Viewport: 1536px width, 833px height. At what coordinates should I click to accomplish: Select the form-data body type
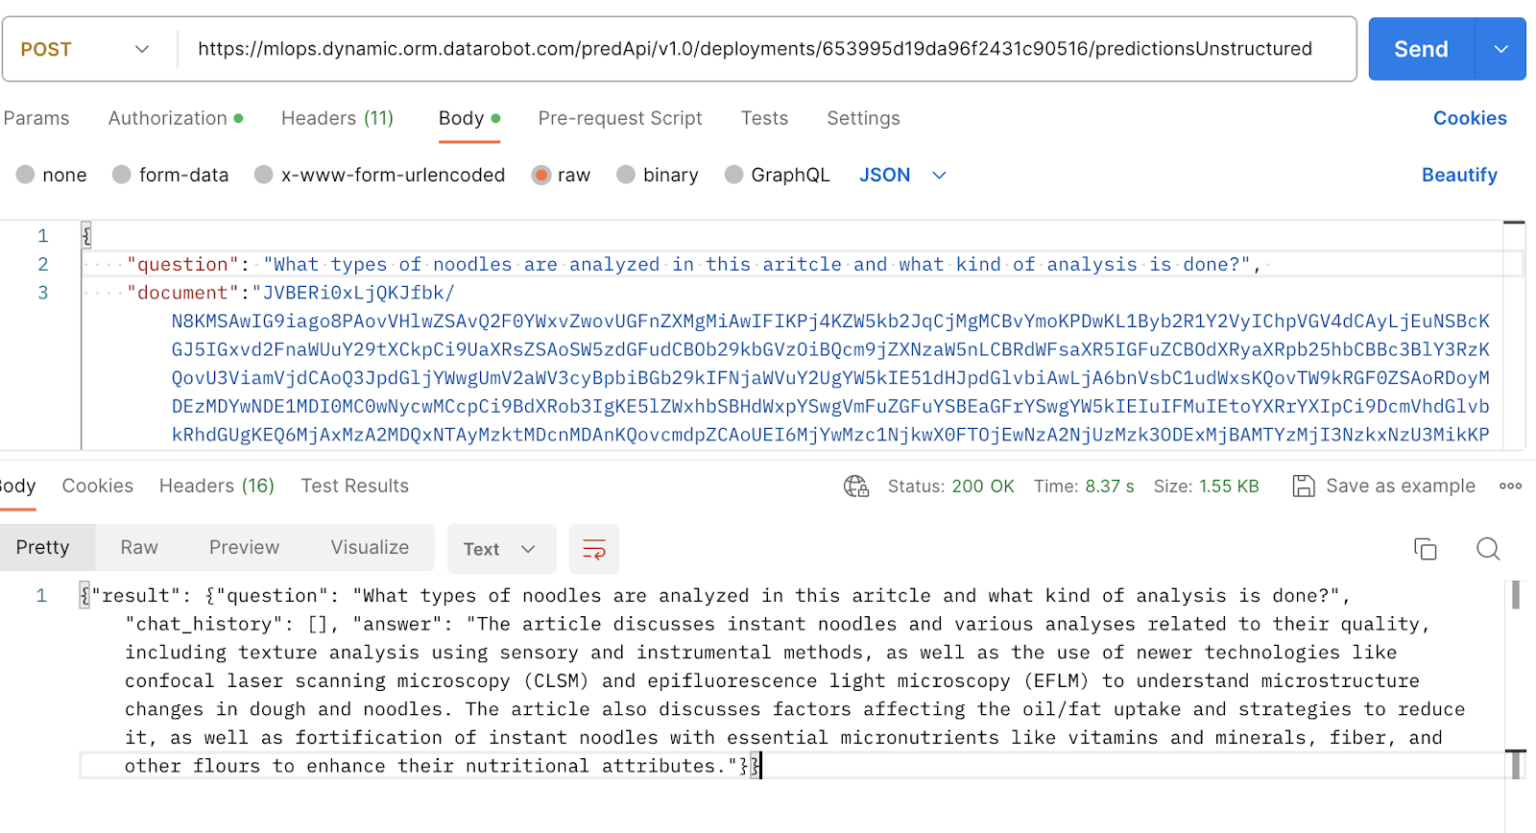pyautogui.click(x=170, y=174)
